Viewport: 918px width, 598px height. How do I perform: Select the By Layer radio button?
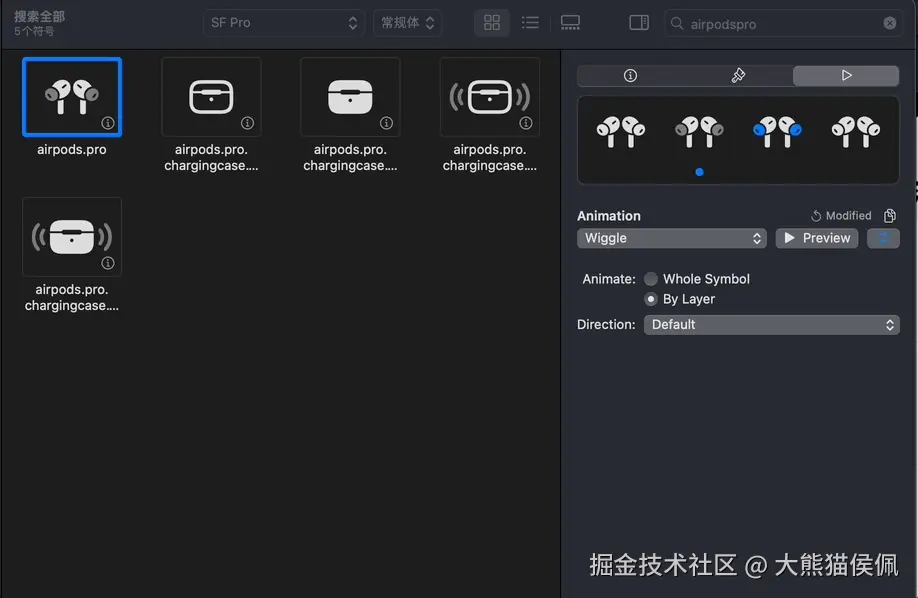coord(650,299)
